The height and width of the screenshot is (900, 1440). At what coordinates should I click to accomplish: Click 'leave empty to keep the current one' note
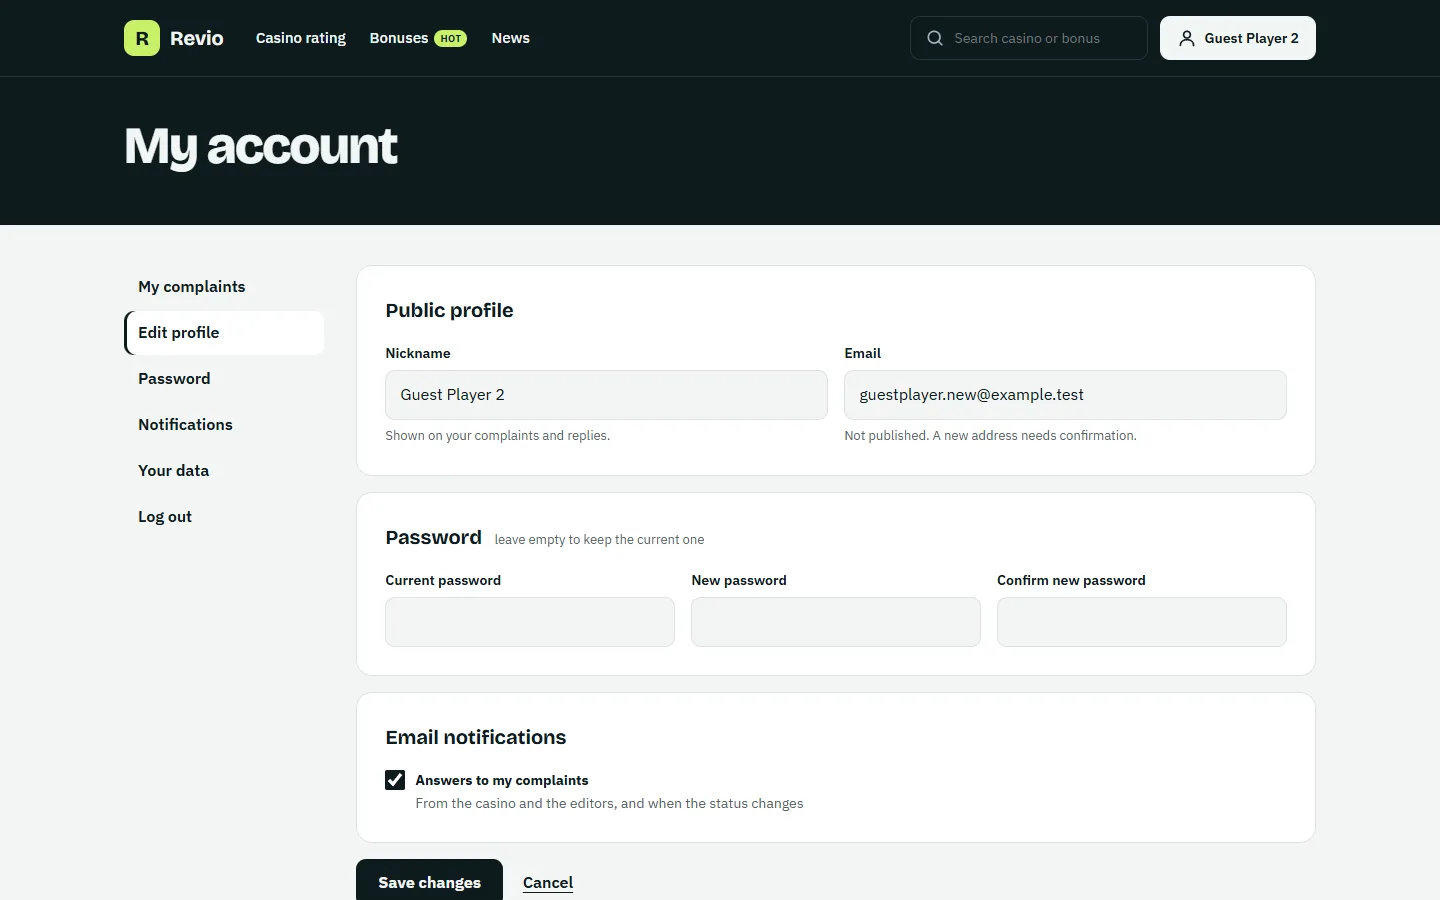[x=599, y=540]
